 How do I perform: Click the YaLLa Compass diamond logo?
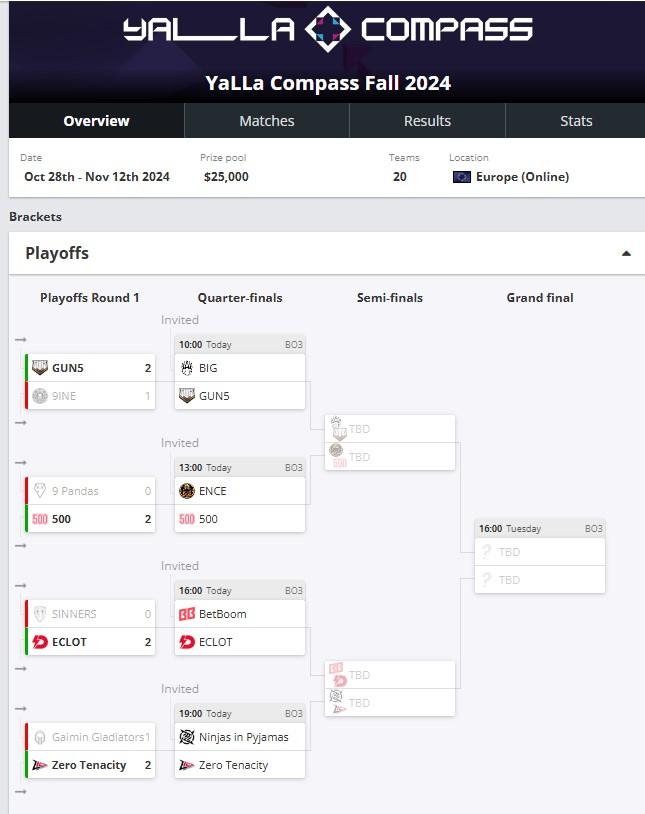point(328,29)
